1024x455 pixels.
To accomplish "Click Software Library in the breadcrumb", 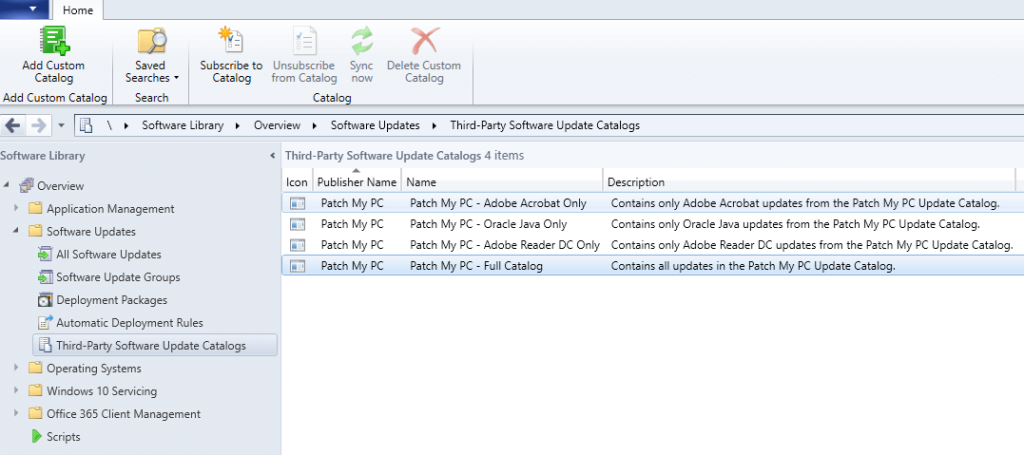I will [x=183, y=125].
